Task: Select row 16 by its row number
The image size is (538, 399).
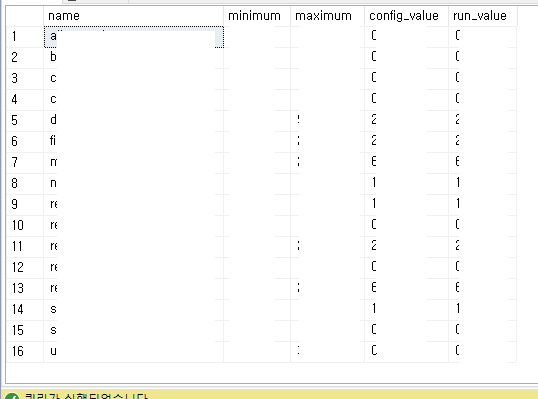Action: [25, 351]
